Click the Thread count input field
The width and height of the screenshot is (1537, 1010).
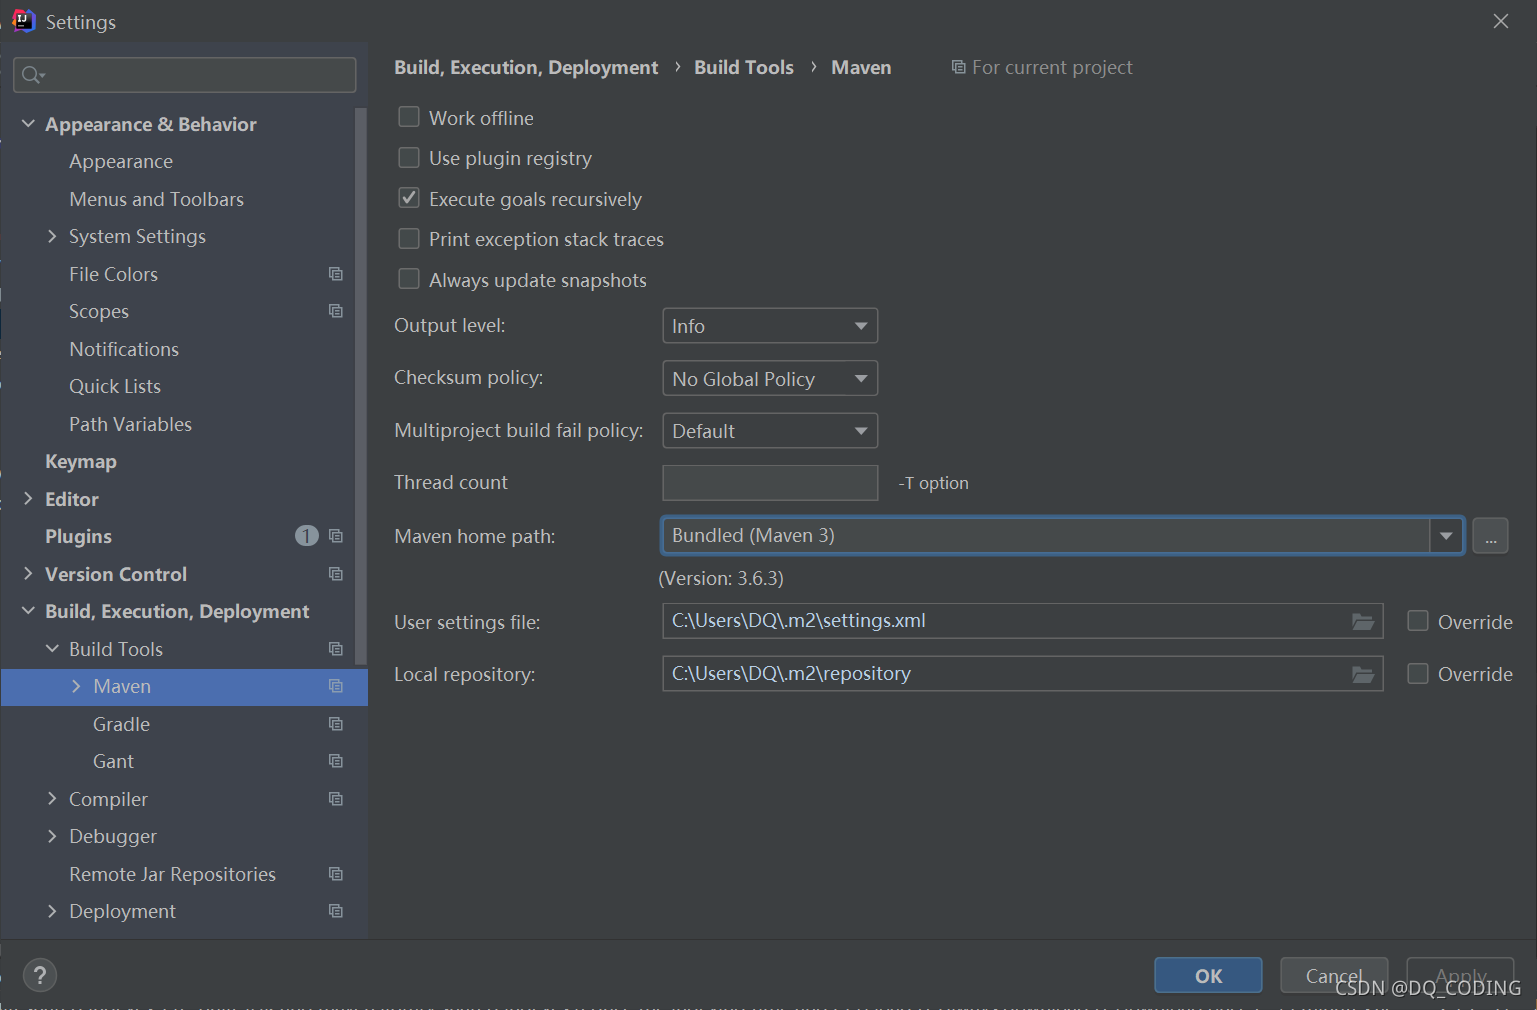[x=770, y=483]
